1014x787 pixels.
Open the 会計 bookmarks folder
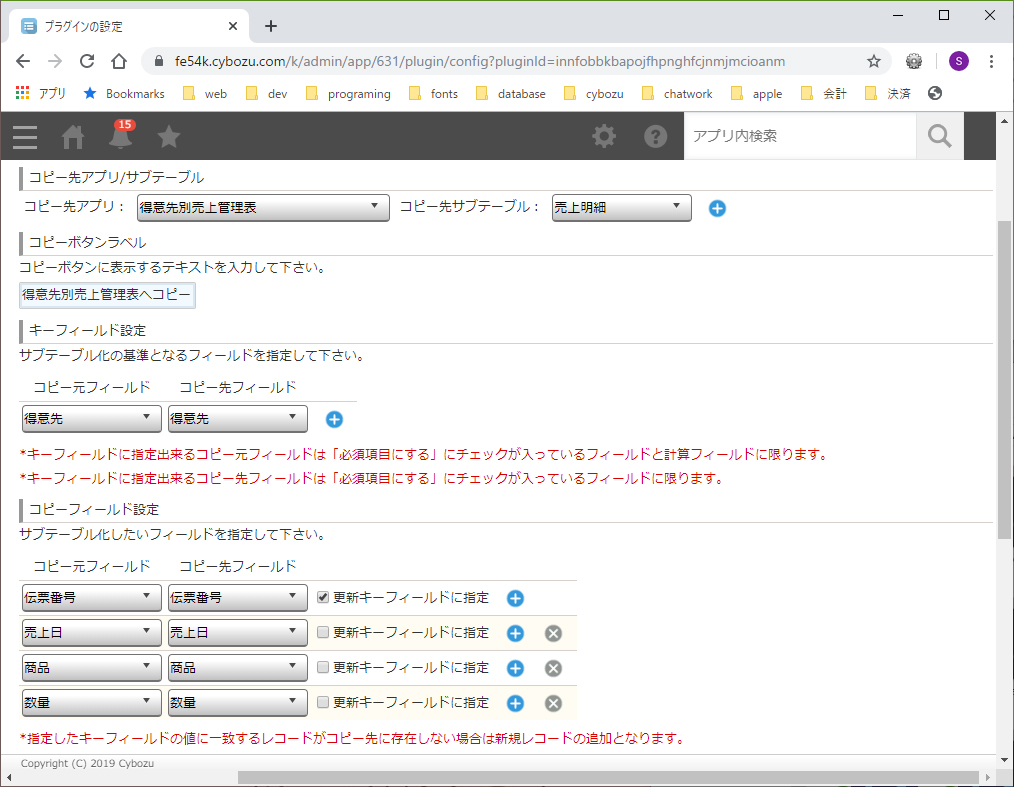point(823,94)
